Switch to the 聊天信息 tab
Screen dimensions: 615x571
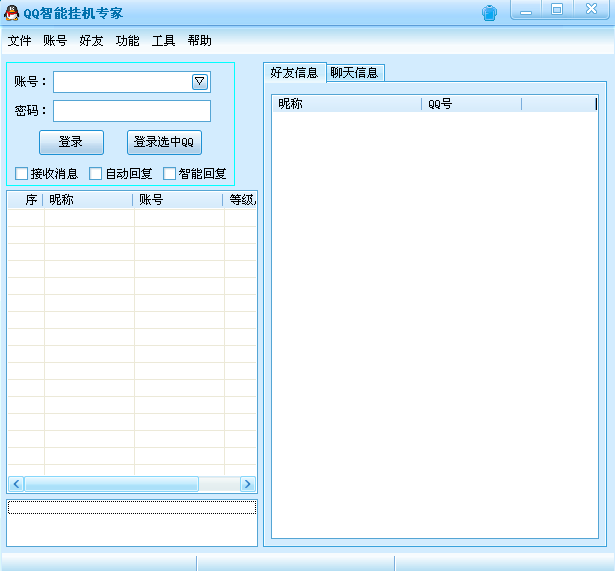(x=355, y=73)
